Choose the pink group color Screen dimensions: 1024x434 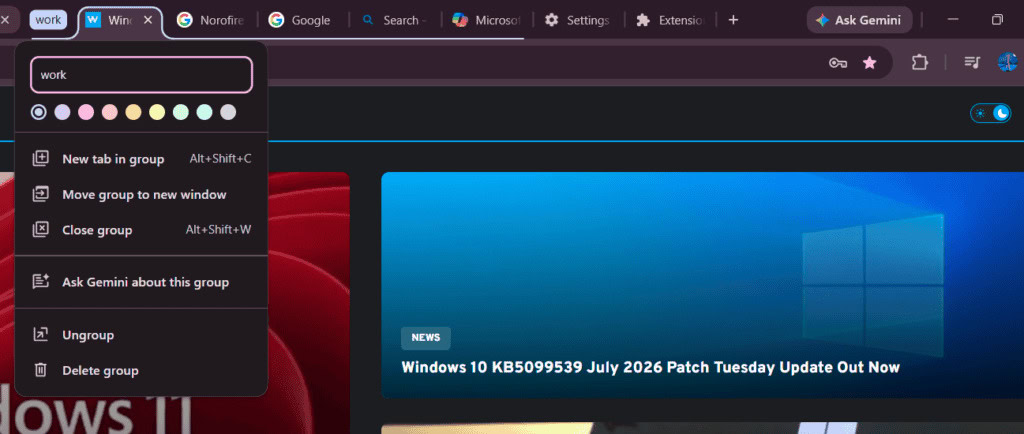pyautogui.click(x=86, y=112)
